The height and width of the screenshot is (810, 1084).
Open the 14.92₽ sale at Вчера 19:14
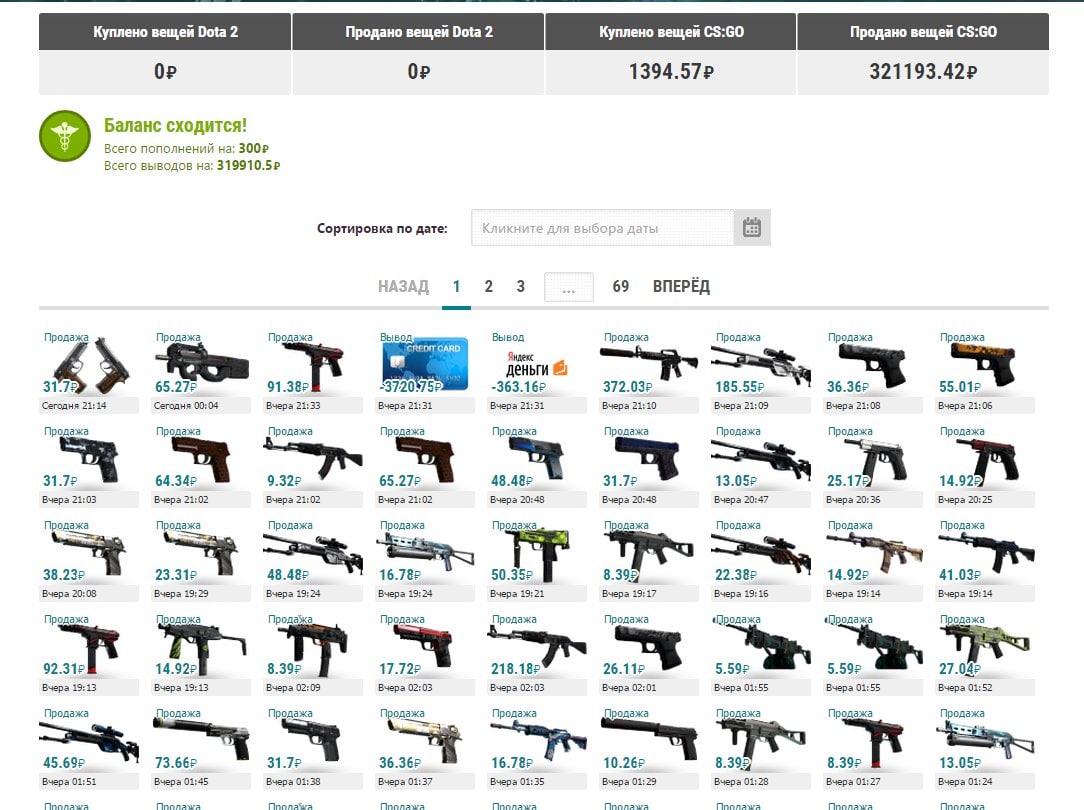click(873, 560)
